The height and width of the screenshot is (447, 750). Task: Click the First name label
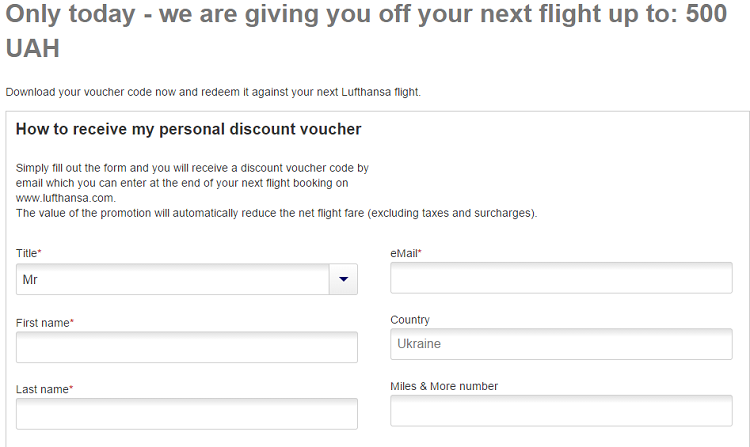pos(44,323)
